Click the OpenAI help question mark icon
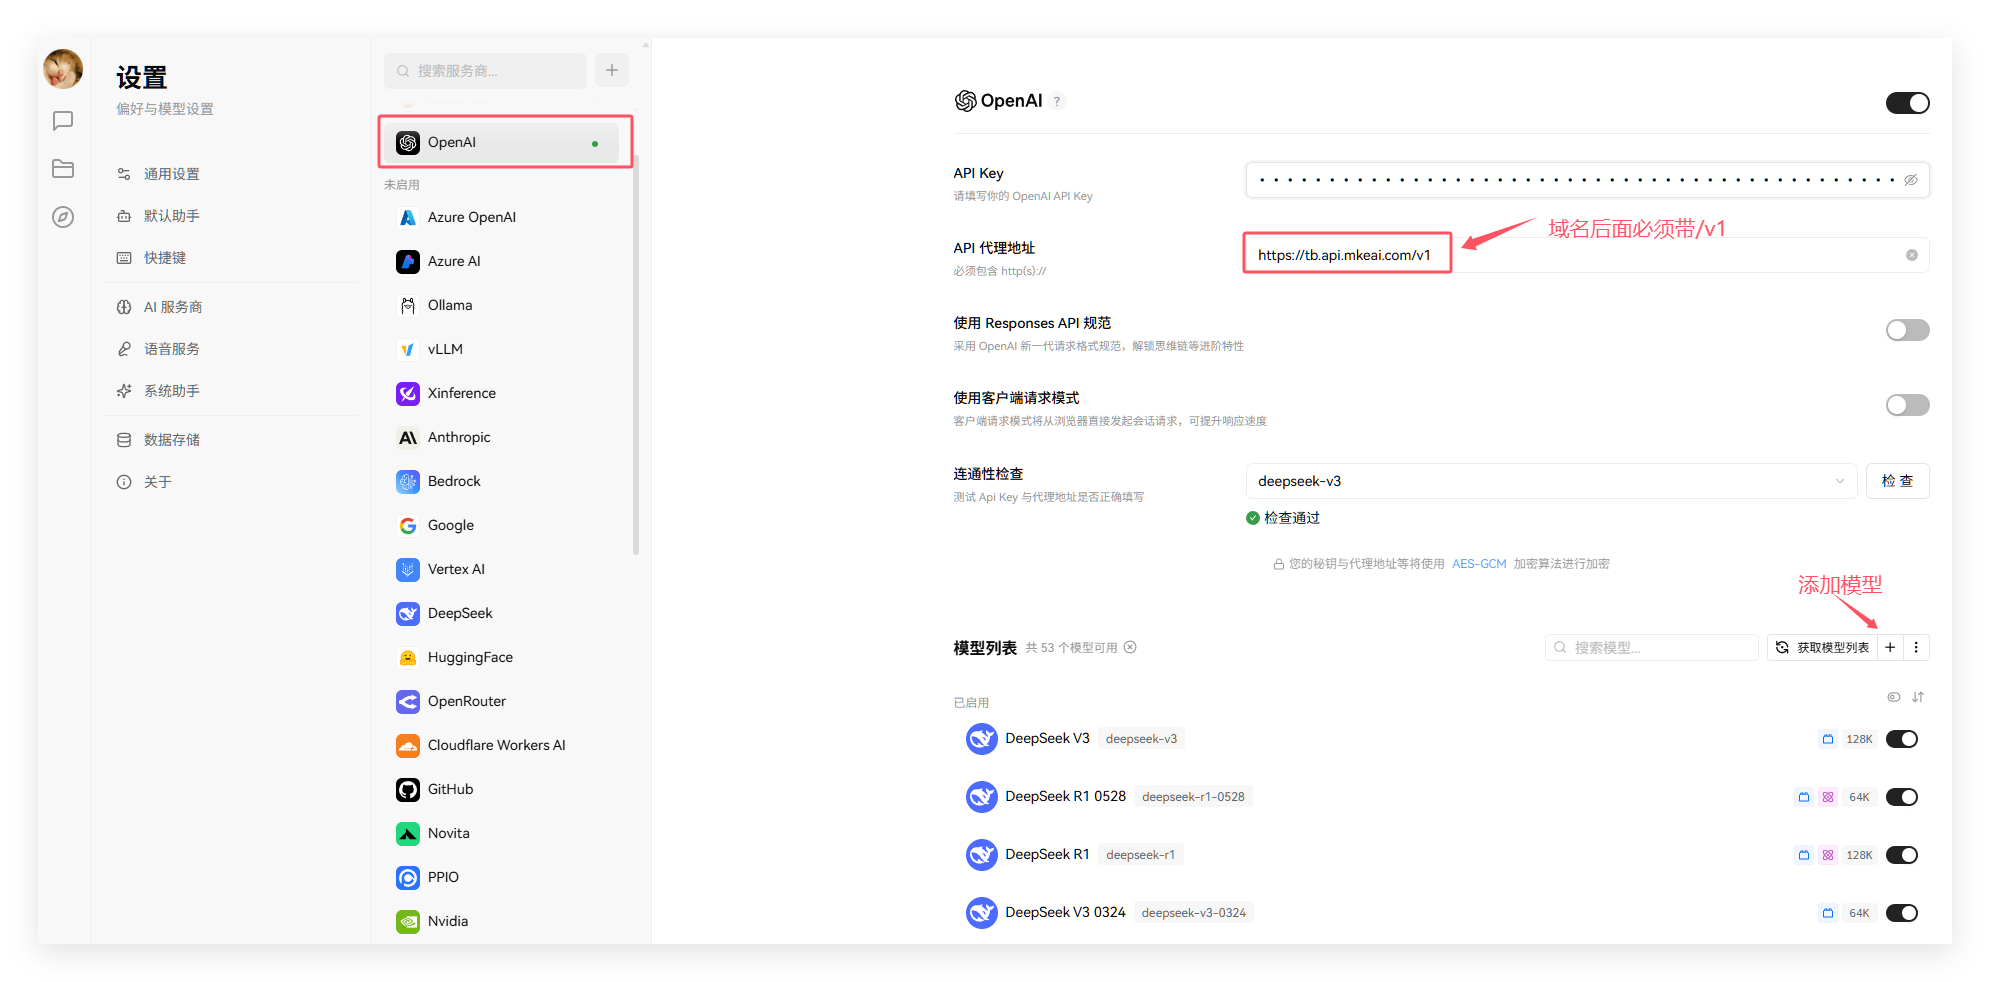The height and width of the screenshot is (982, 1990). click(x=1057, y=101)
